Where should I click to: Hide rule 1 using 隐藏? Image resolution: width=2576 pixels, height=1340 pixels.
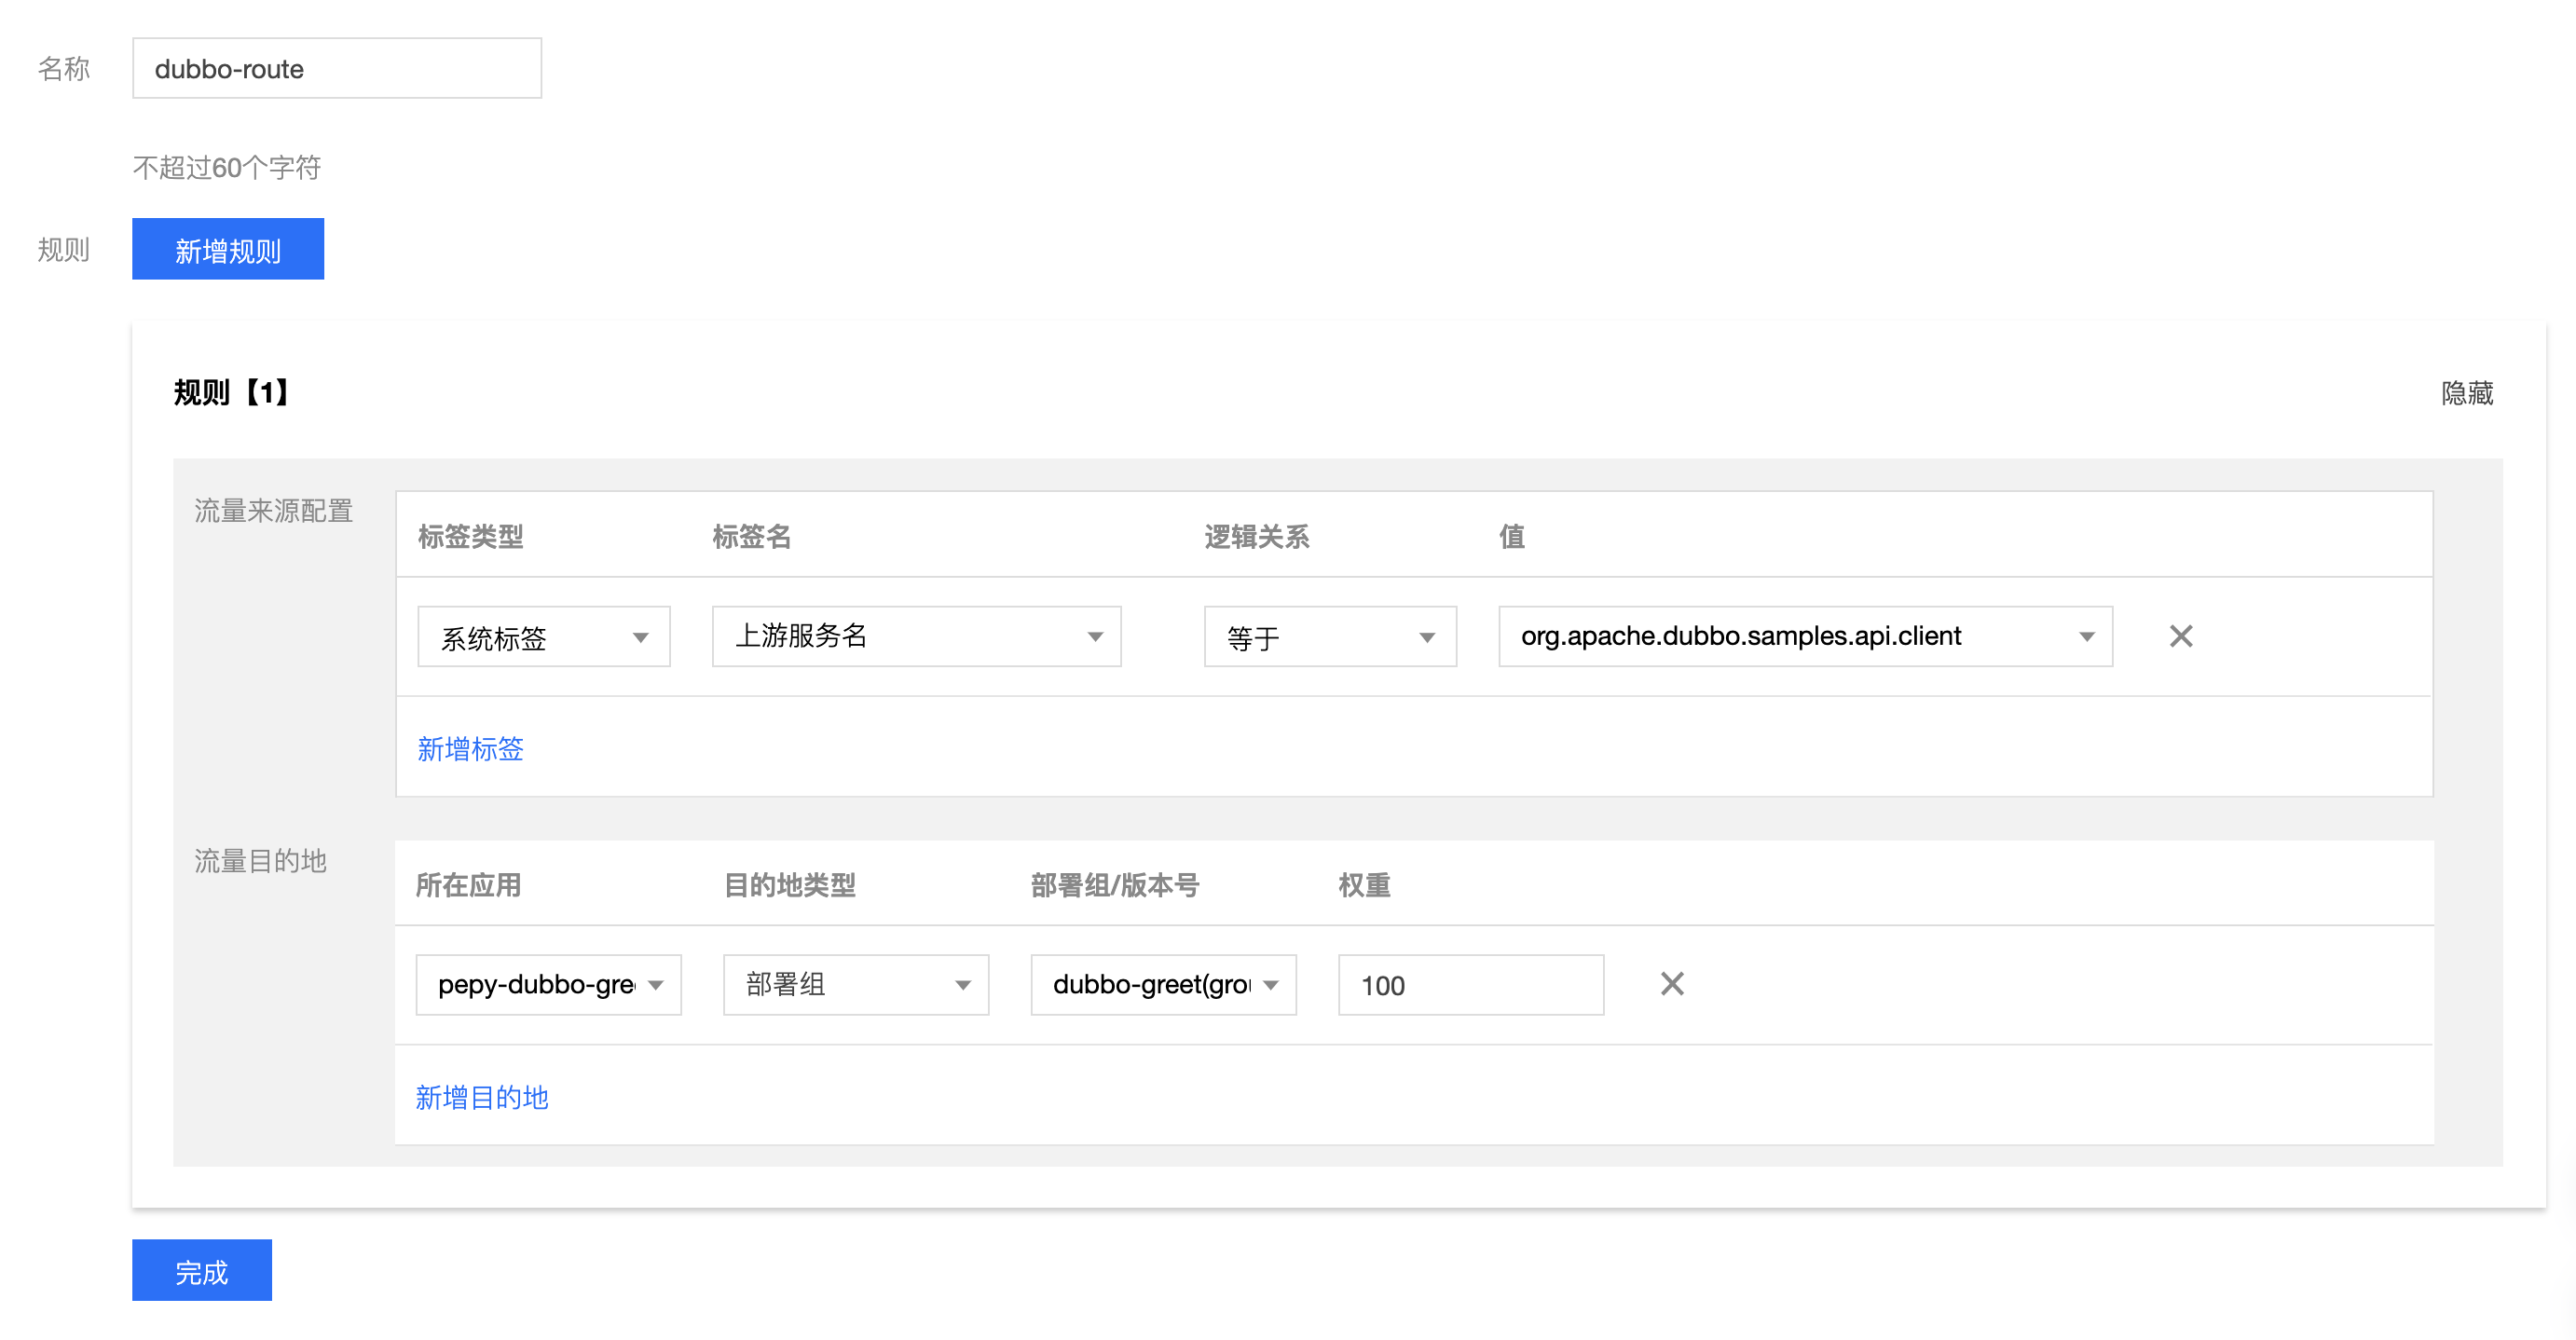(x=2466, y=393)
